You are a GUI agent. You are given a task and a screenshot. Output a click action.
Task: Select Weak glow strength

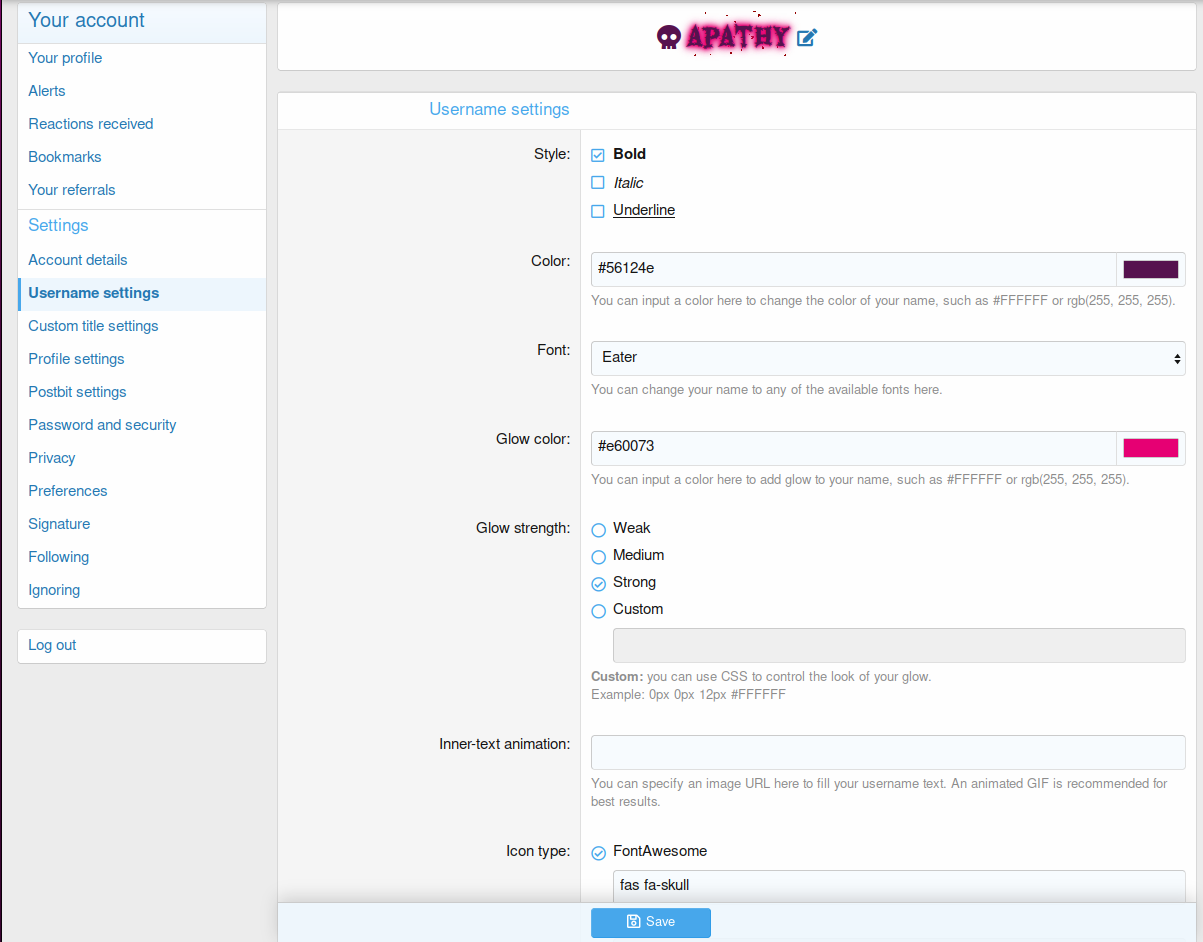tap(599, 530)
